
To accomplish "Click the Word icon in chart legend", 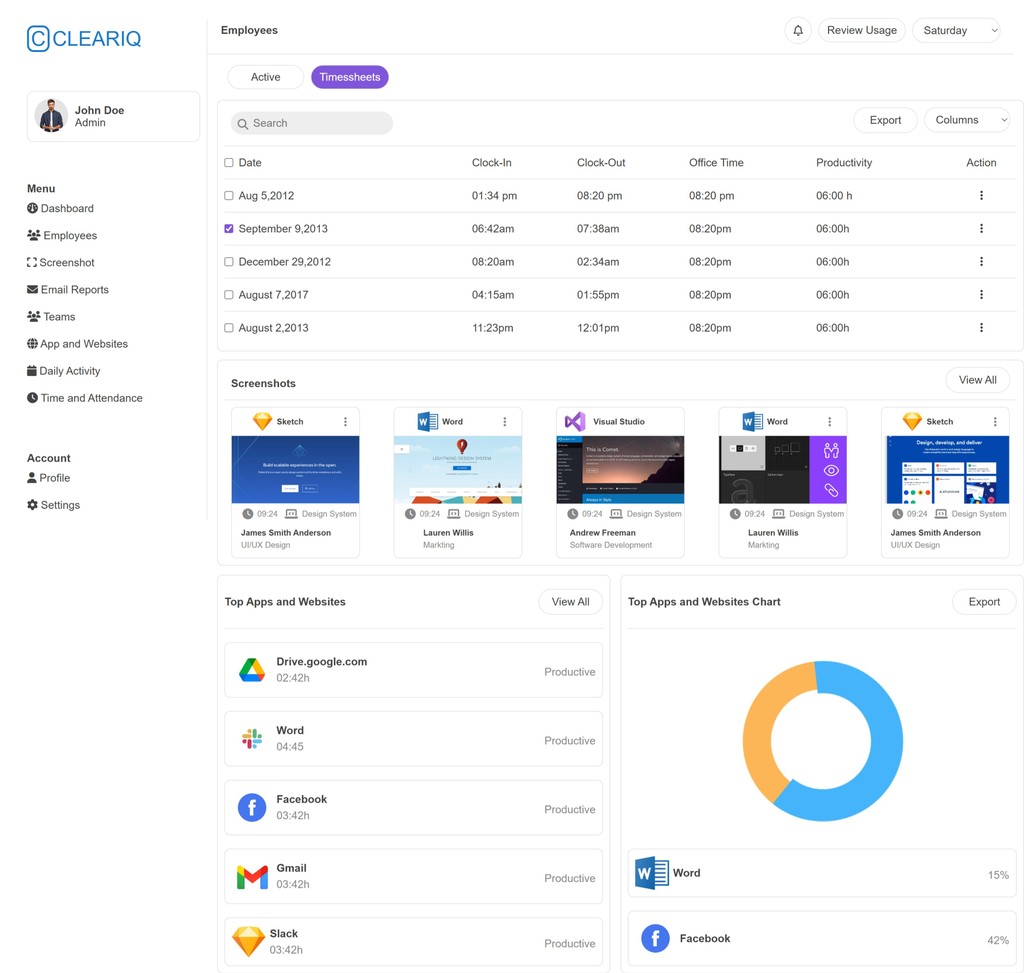I will coord(652,873).
